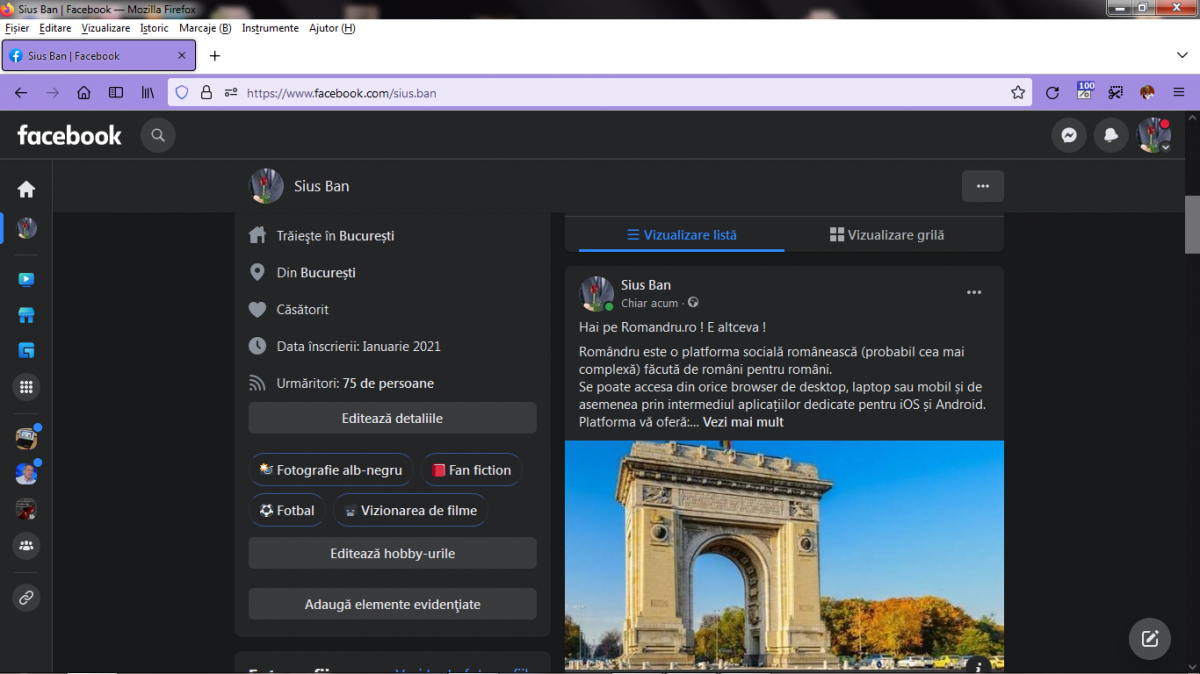Image resolution: width=1200 pixels, height=674 pixels.
Task: Click the Facebook search magnifier icon
Action: (x=158, y=135)
